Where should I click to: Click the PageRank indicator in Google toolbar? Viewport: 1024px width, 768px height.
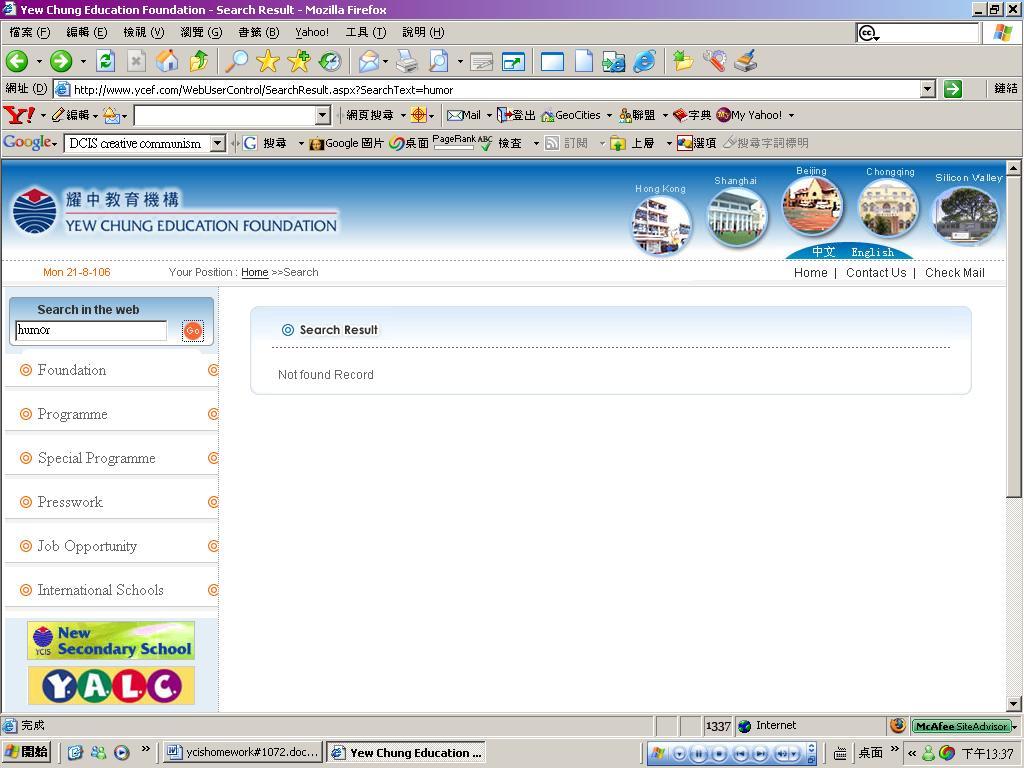pos(454,142)
